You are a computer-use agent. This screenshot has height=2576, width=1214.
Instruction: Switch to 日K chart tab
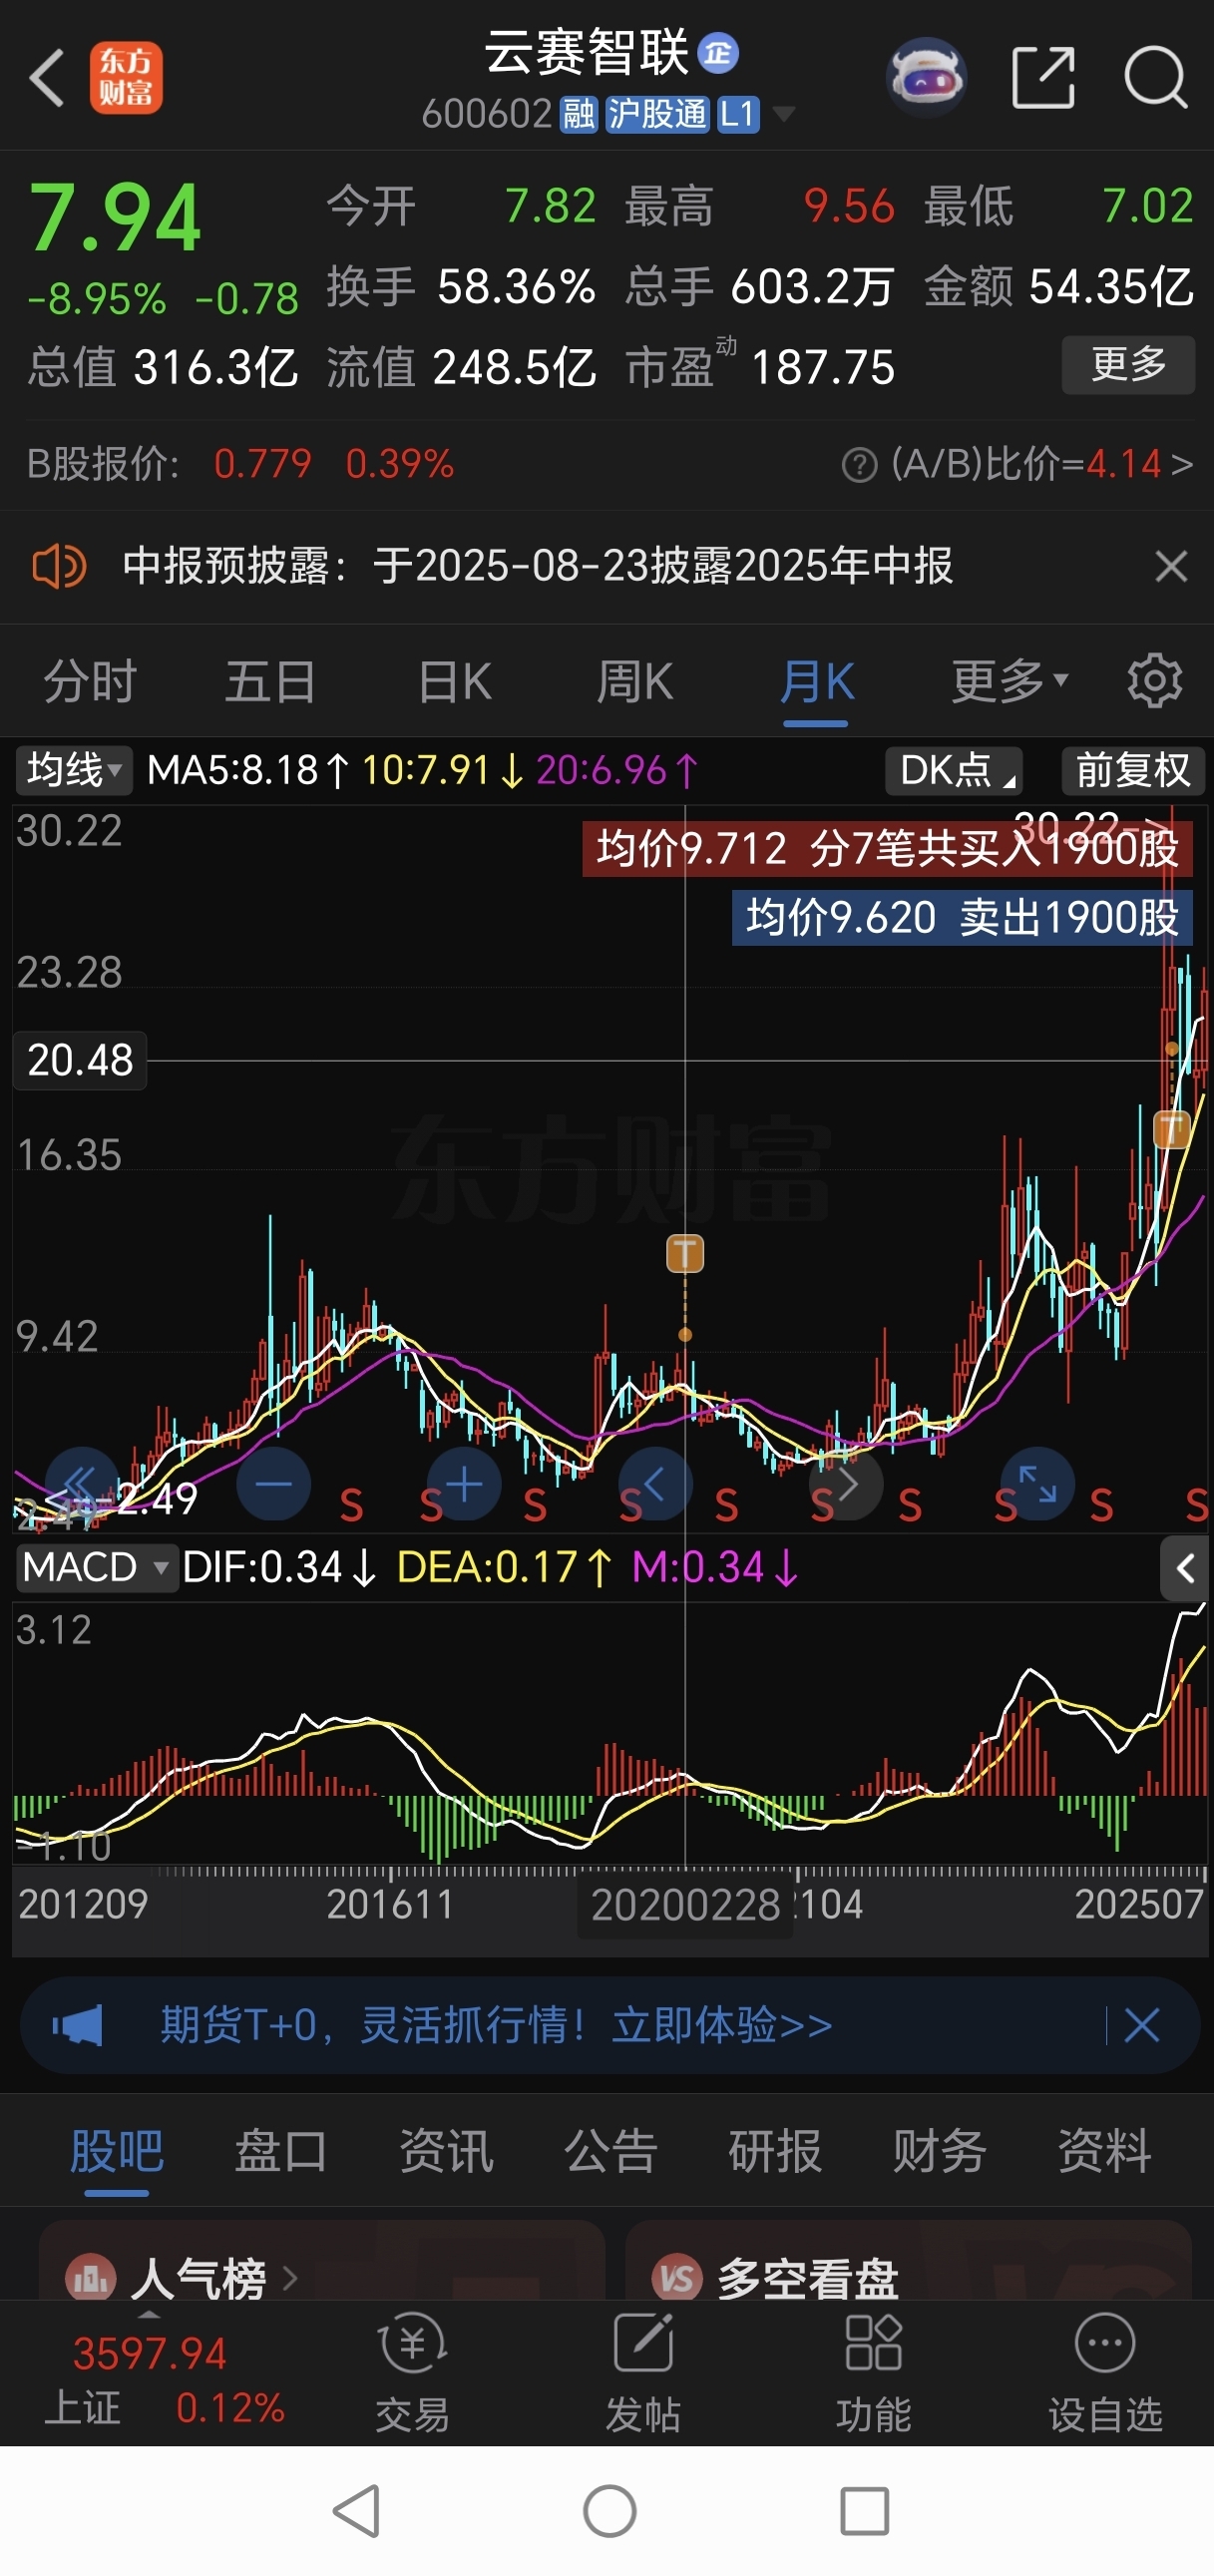click(455, 682)
